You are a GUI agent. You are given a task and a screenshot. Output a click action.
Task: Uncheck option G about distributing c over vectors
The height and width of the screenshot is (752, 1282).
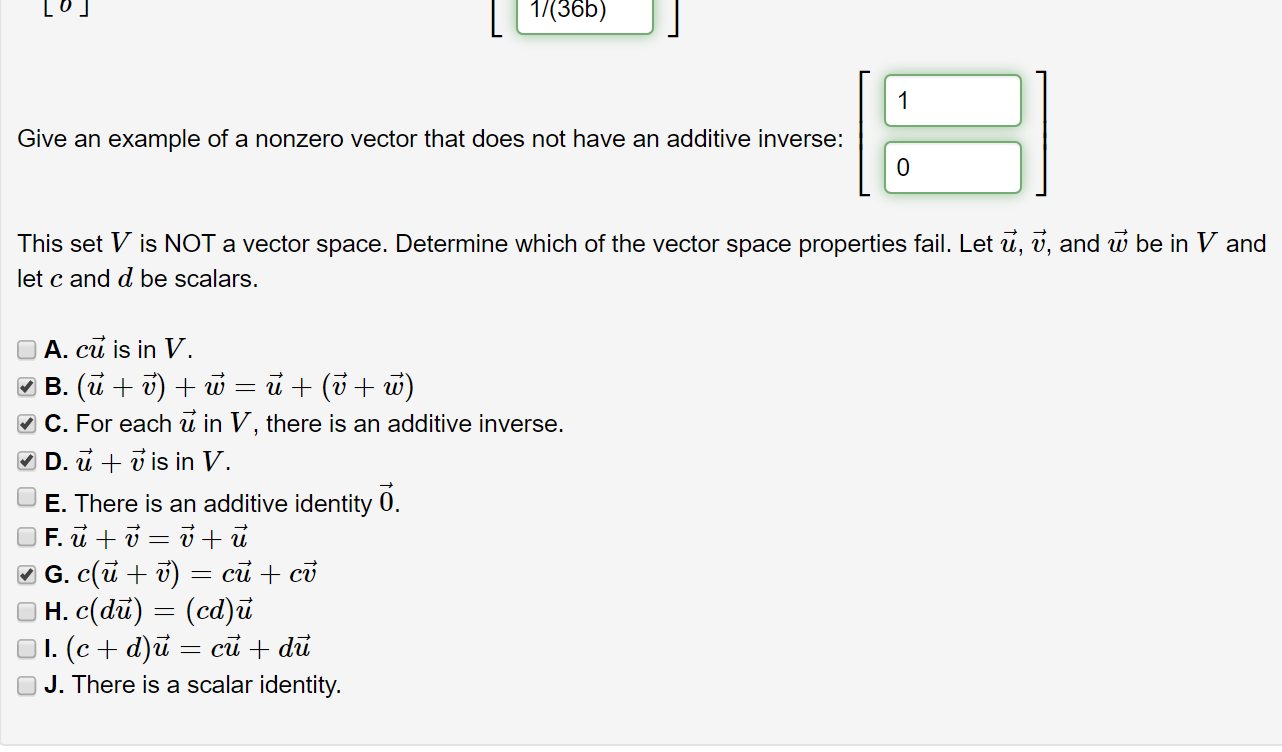(26, 573)
